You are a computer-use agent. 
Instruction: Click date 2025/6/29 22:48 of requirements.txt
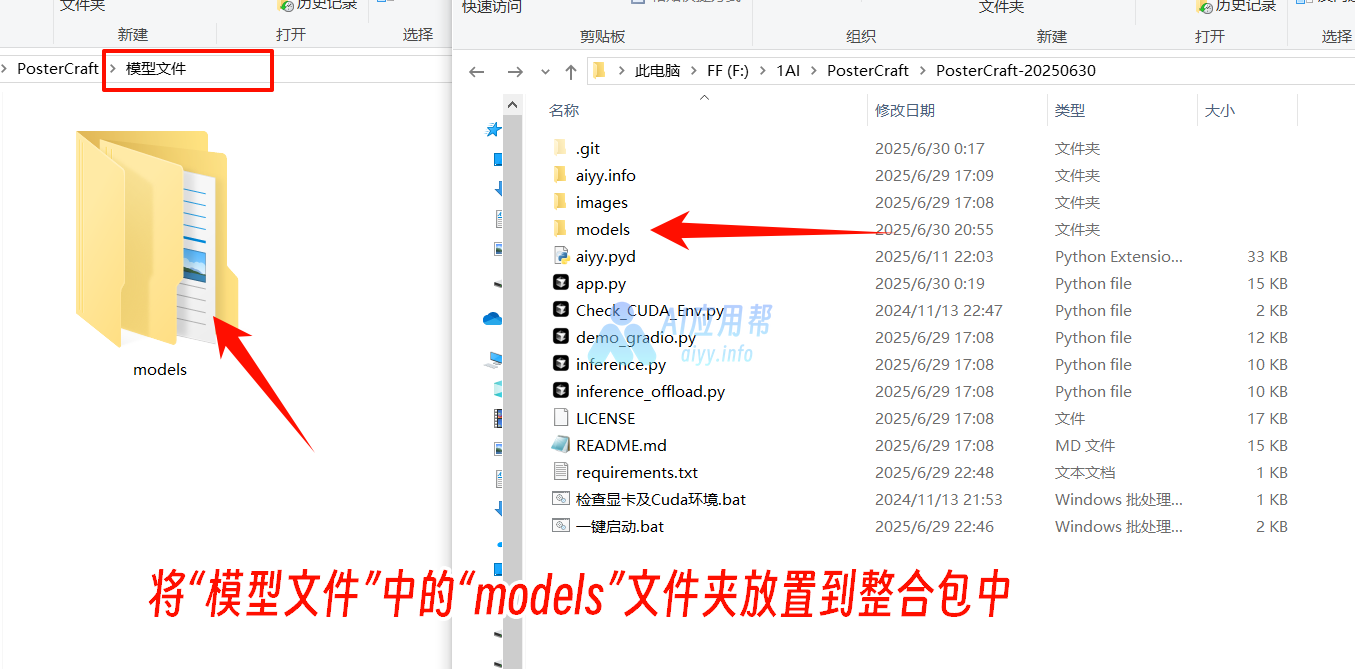[934, 472]
